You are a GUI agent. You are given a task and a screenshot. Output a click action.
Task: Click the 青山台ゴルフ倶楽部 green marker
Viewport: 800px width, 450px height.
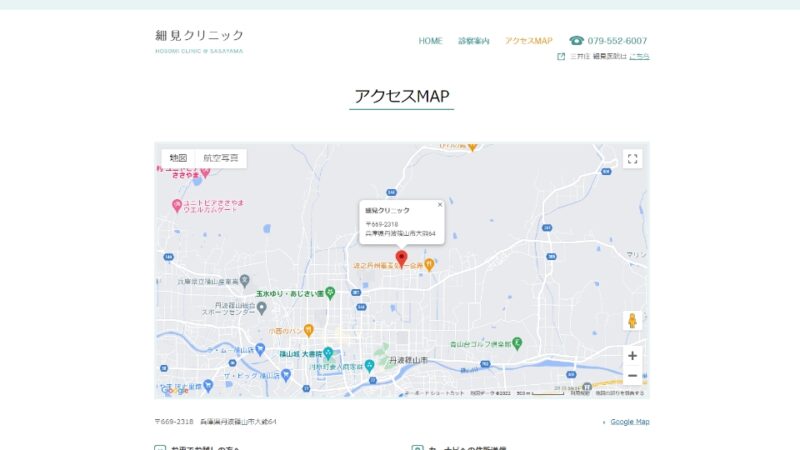pyautogui.click(x=517, y=343)
